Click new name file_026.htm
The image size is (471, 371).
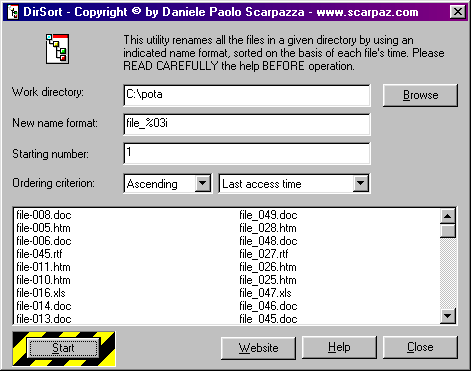[x=268, y=267]
